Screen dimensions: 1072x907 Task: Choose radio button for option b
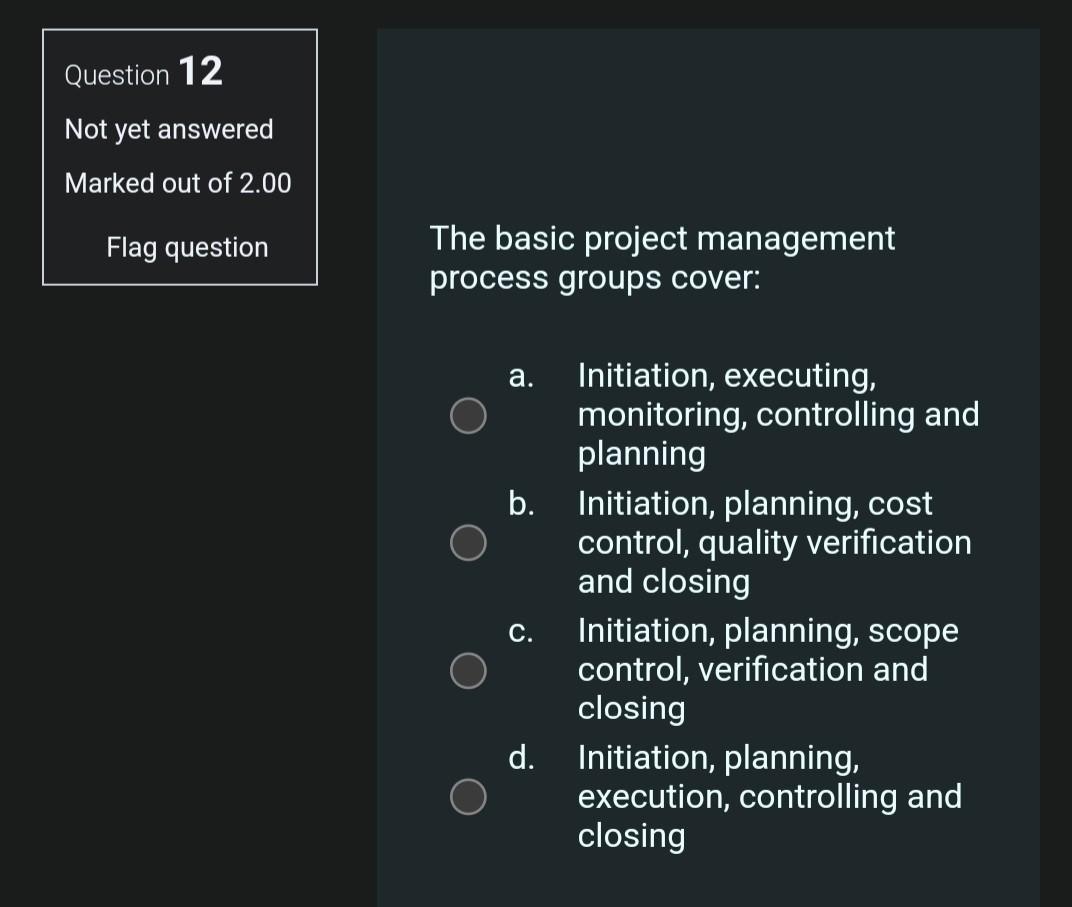[x=468, y=542]
